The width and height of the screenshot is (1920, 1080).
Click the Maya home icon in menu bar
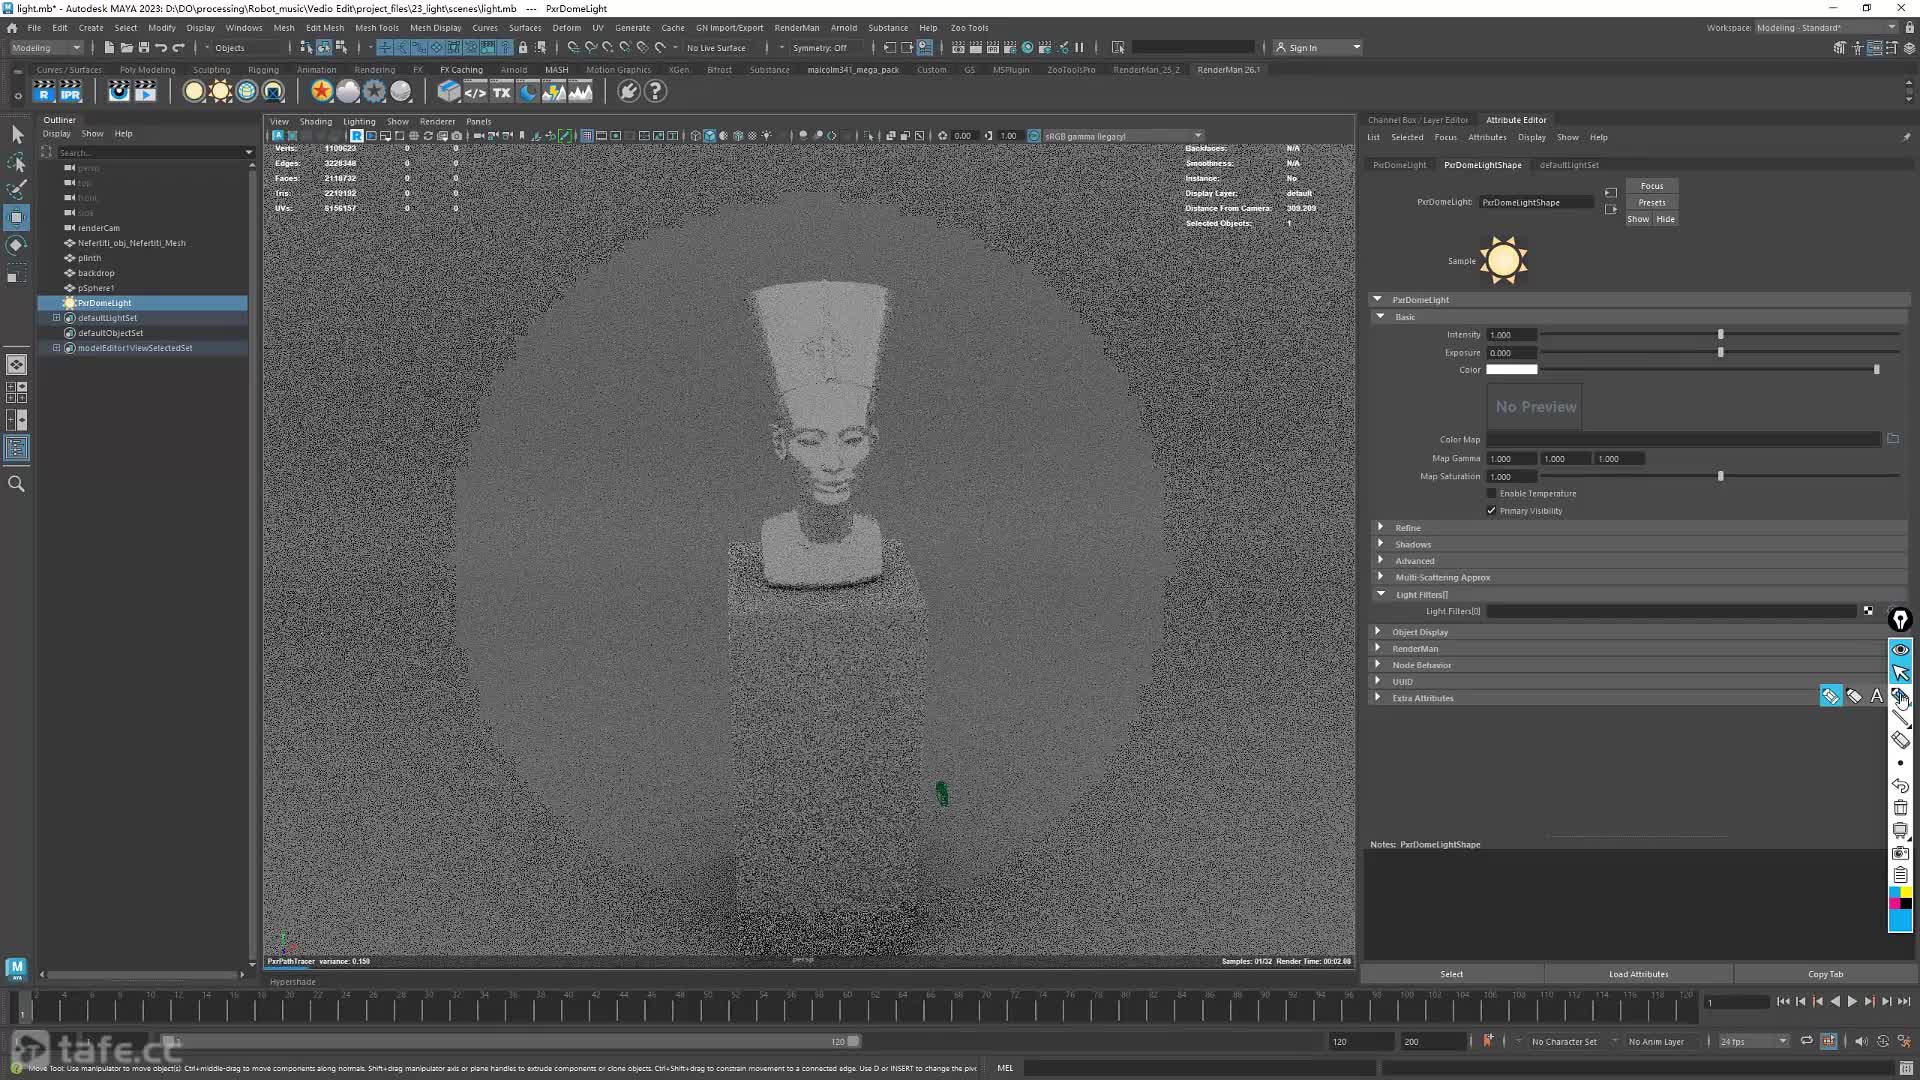(x=12, y=28)
